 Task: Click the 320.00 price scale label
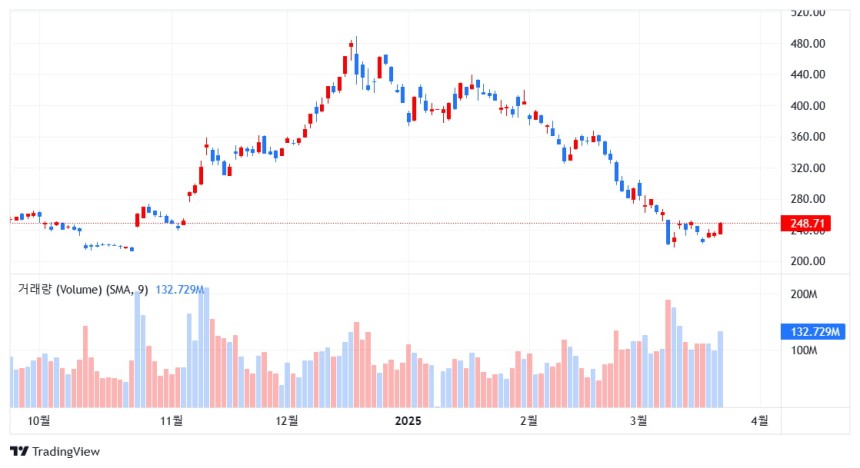point(807,168)
